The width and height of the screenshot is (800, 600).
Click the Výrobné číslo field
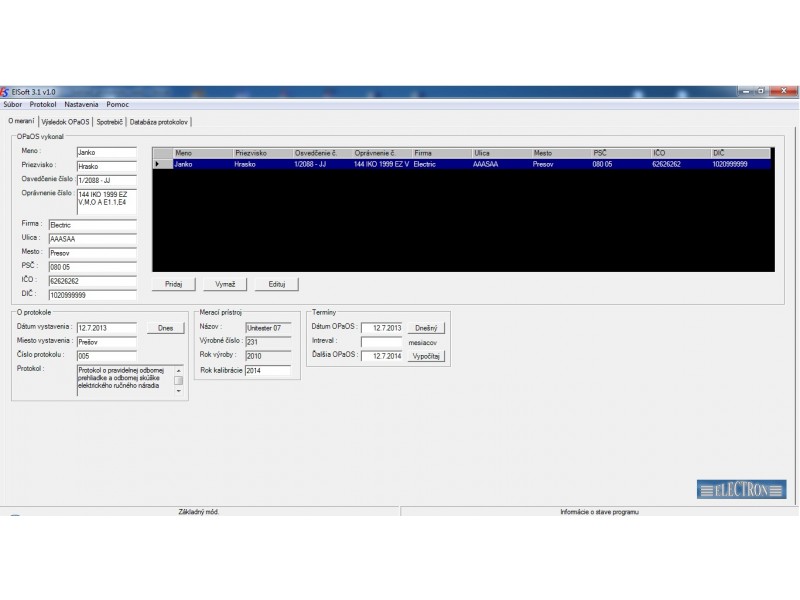(x=268, y=342)
